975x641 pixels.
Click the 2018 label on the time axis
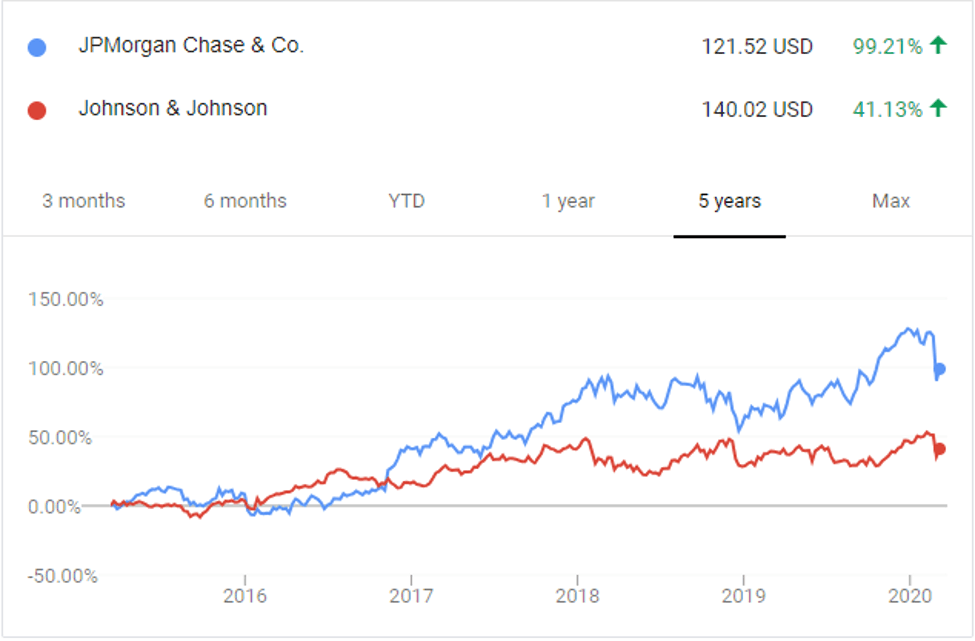pyautogui.click(x=577, y=596)
